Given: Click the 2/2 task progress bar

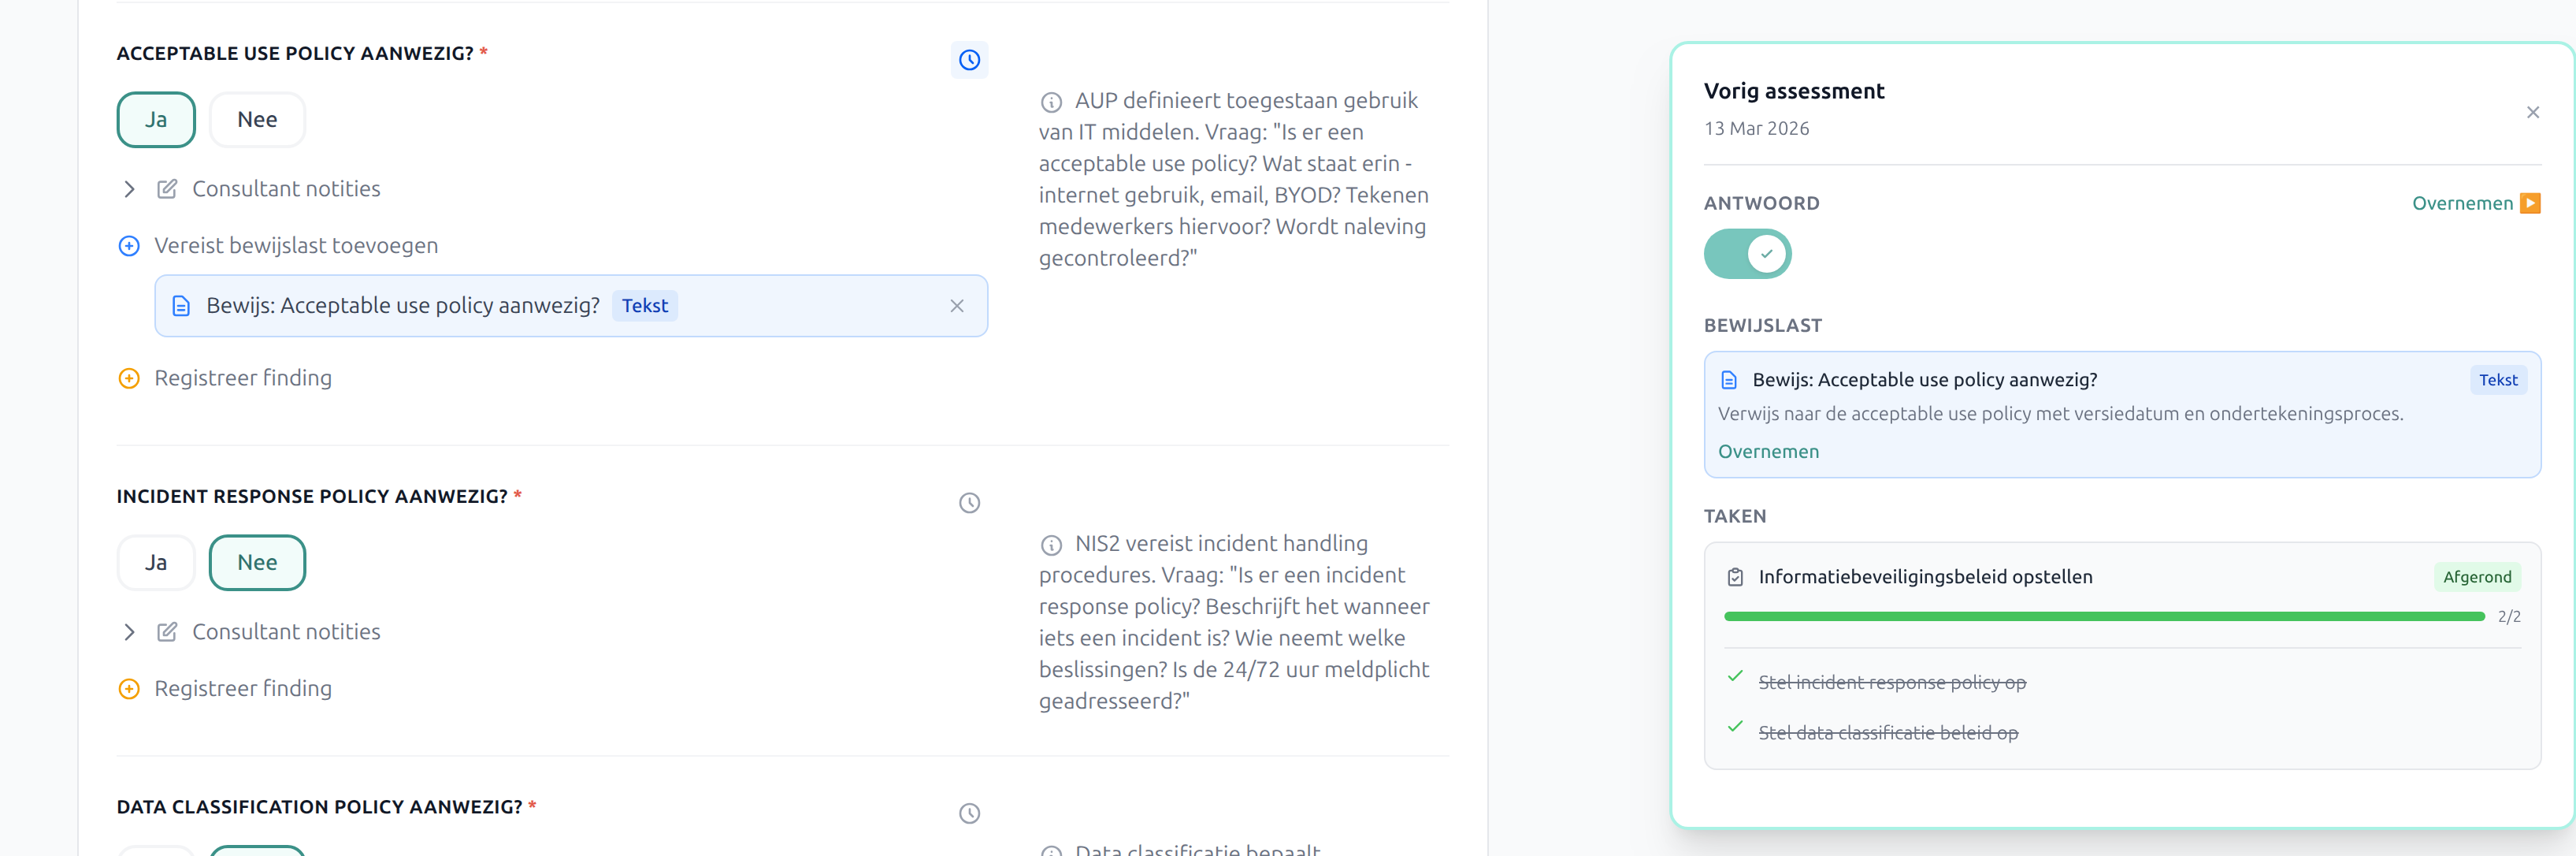Looking at the screenshot, I should point(2100,616).
